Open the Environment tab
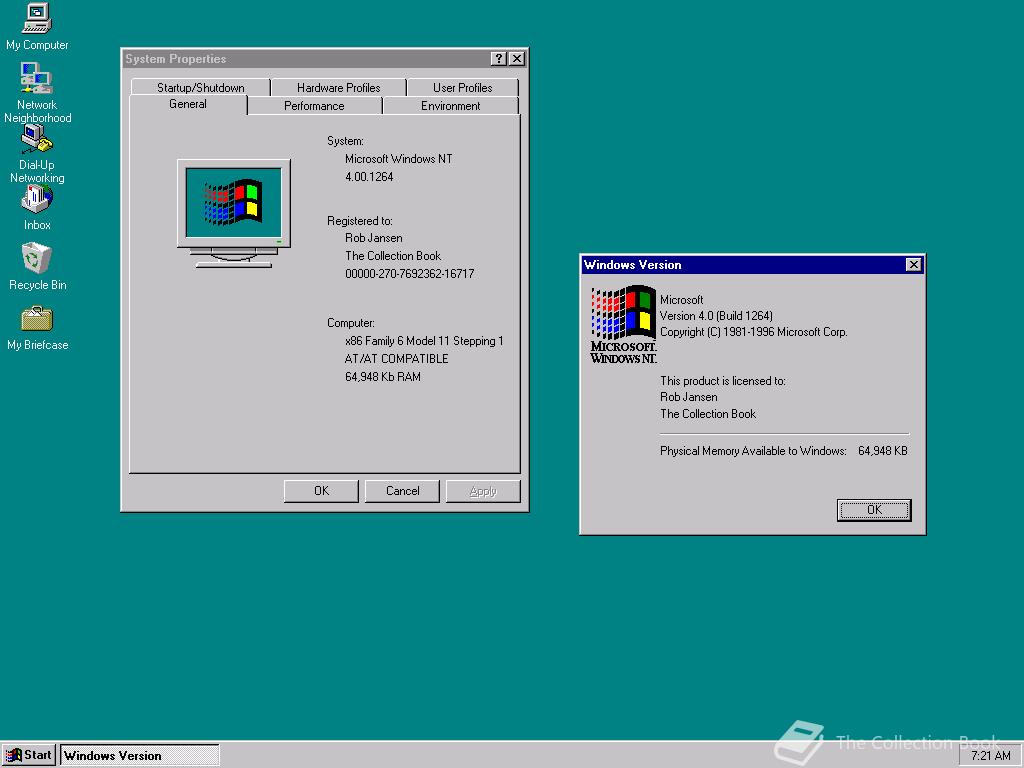 point(450,106)
